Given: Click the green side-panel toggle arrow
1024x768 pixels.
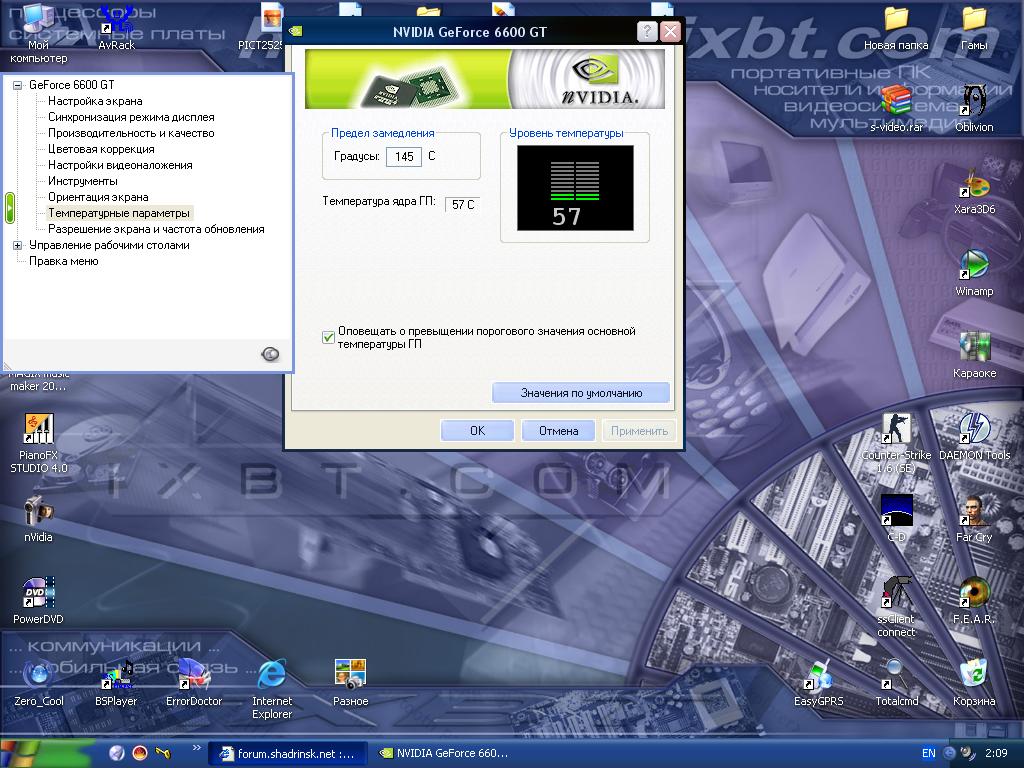Looking at the screenshot, I should (10, 208).
